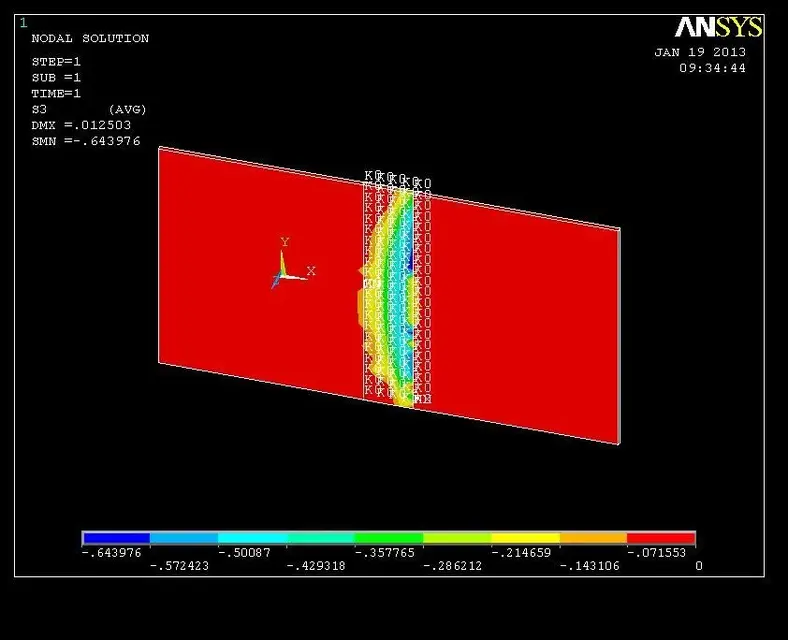Click legend value -.429318
Image resolution: width=788 pixels, height=640 pixels.
coord(316,566)
